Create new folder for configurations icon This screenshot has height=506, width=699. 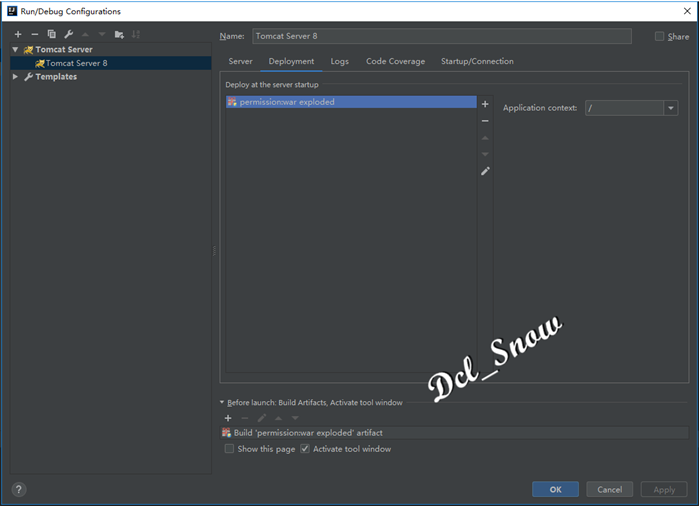[x=119, y=34]
